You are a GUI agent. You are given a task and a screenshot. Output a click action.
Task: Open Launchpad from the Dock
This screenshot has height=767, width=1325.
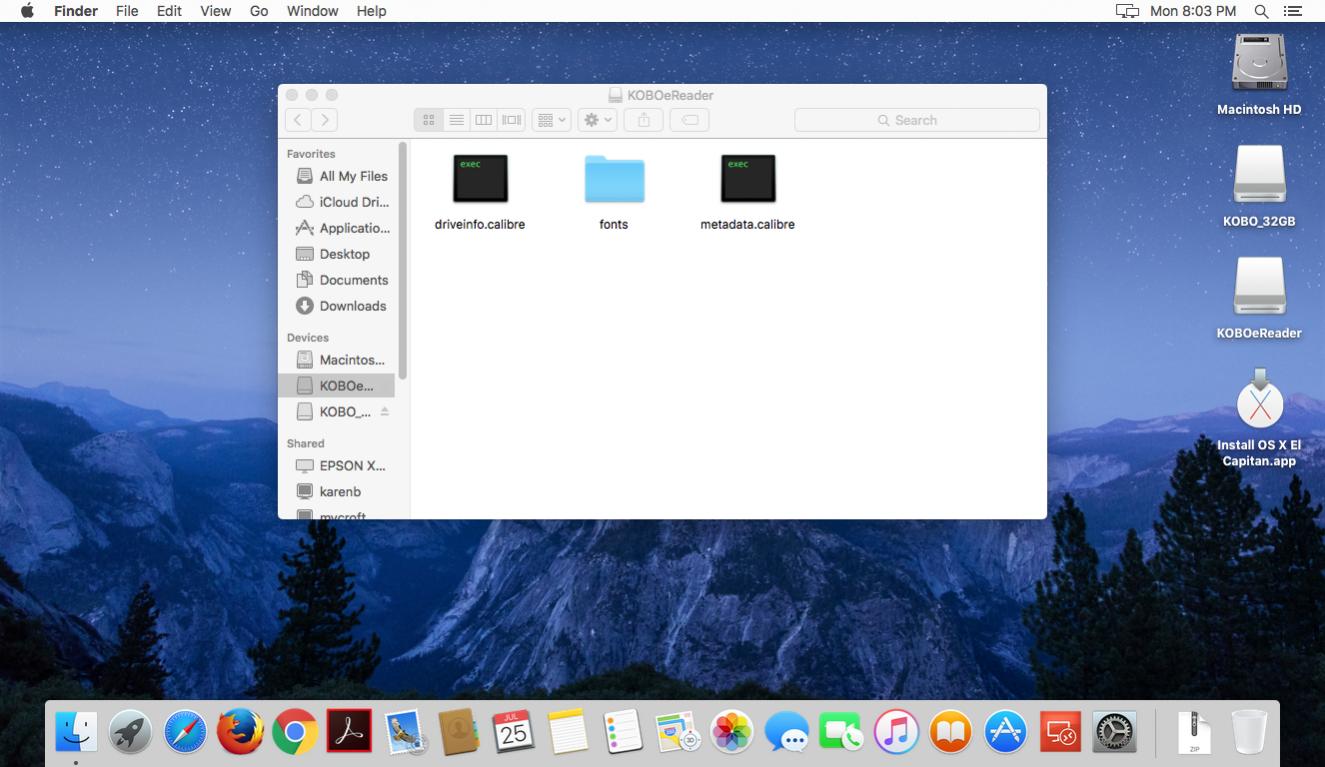(x=130, y=733)
